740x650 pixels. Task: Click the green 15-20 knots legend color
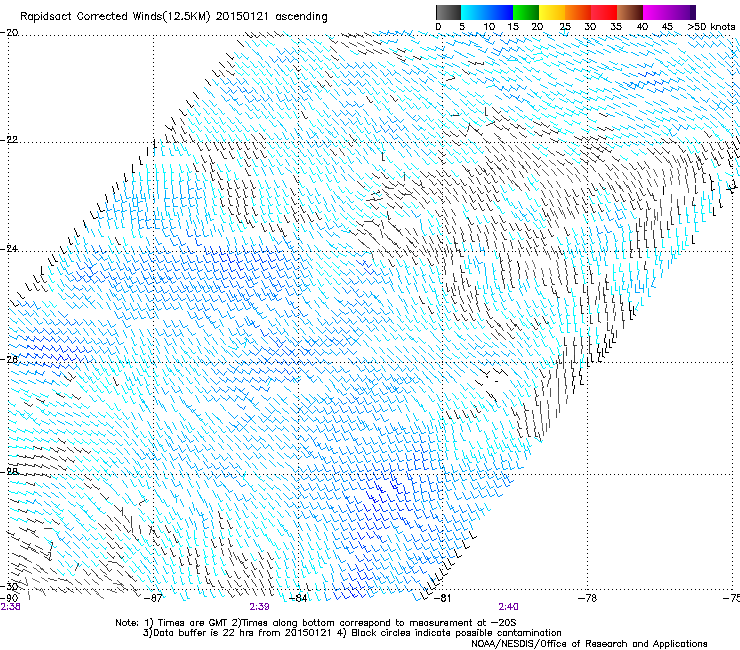526,12
